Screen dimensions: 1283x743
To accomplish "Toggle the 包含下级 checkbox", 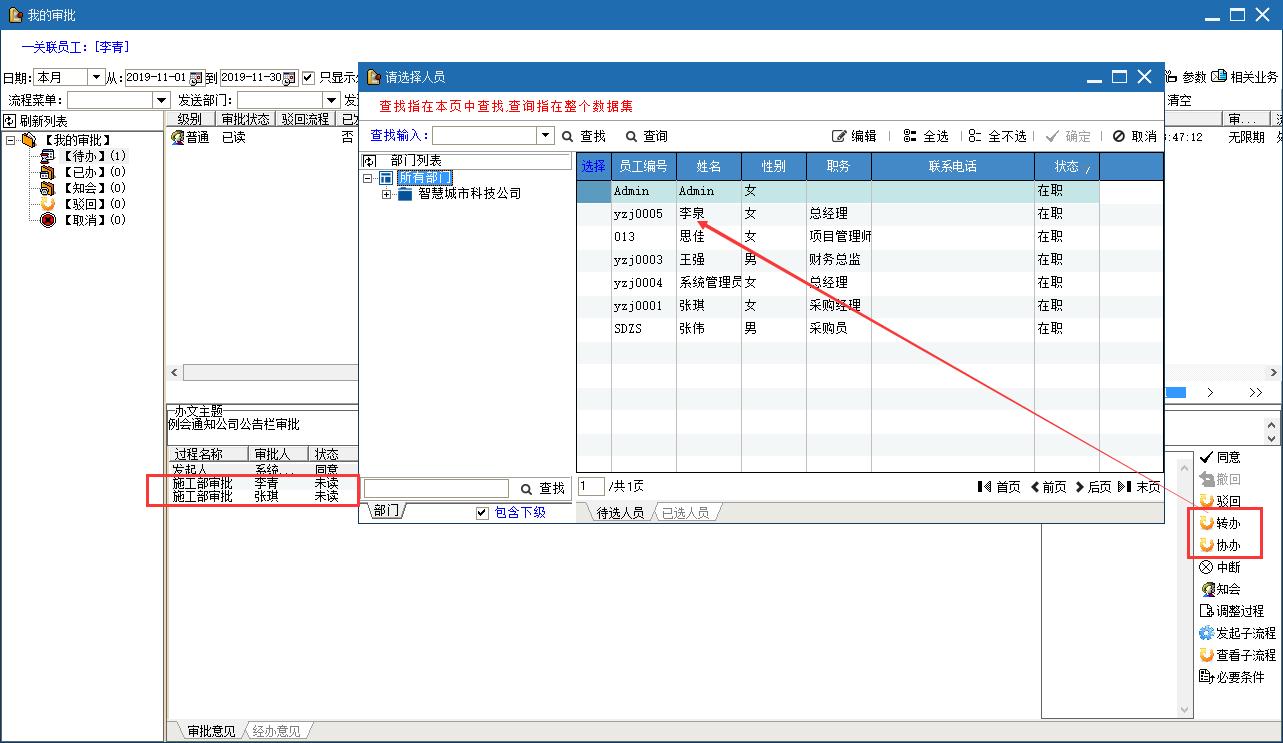I will (482, 513).
